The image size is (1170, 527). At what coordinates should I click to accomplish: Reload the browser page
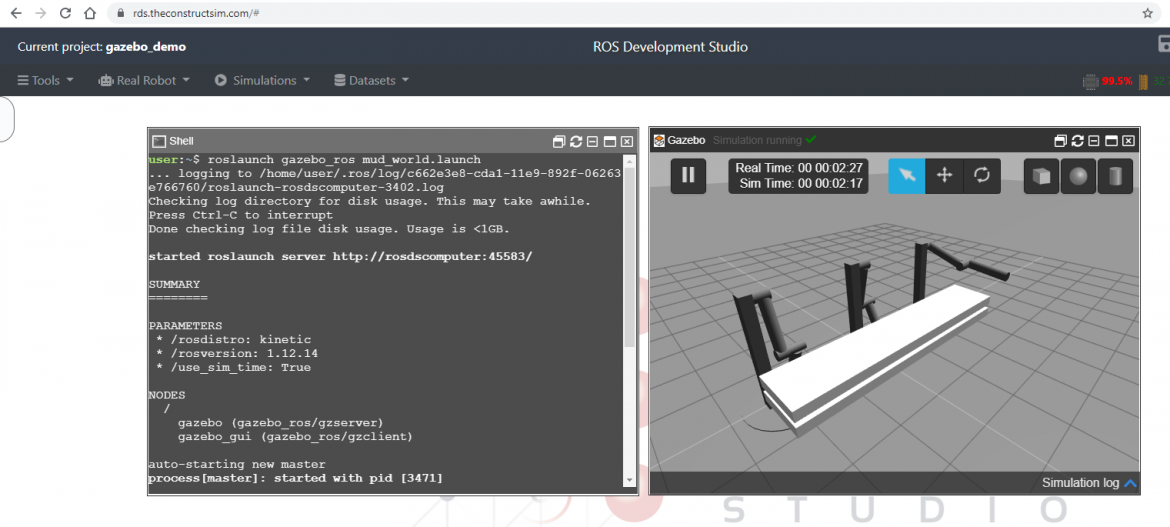pos(65,13)
